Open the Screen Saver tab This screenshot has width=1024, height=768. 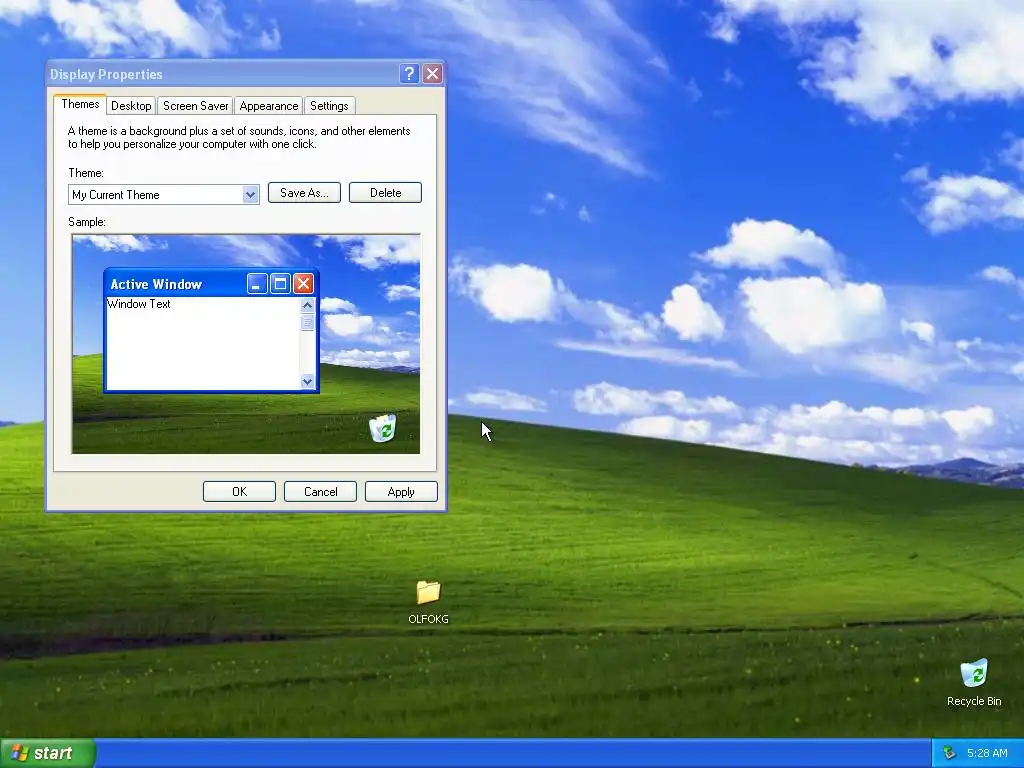point(195,106)
